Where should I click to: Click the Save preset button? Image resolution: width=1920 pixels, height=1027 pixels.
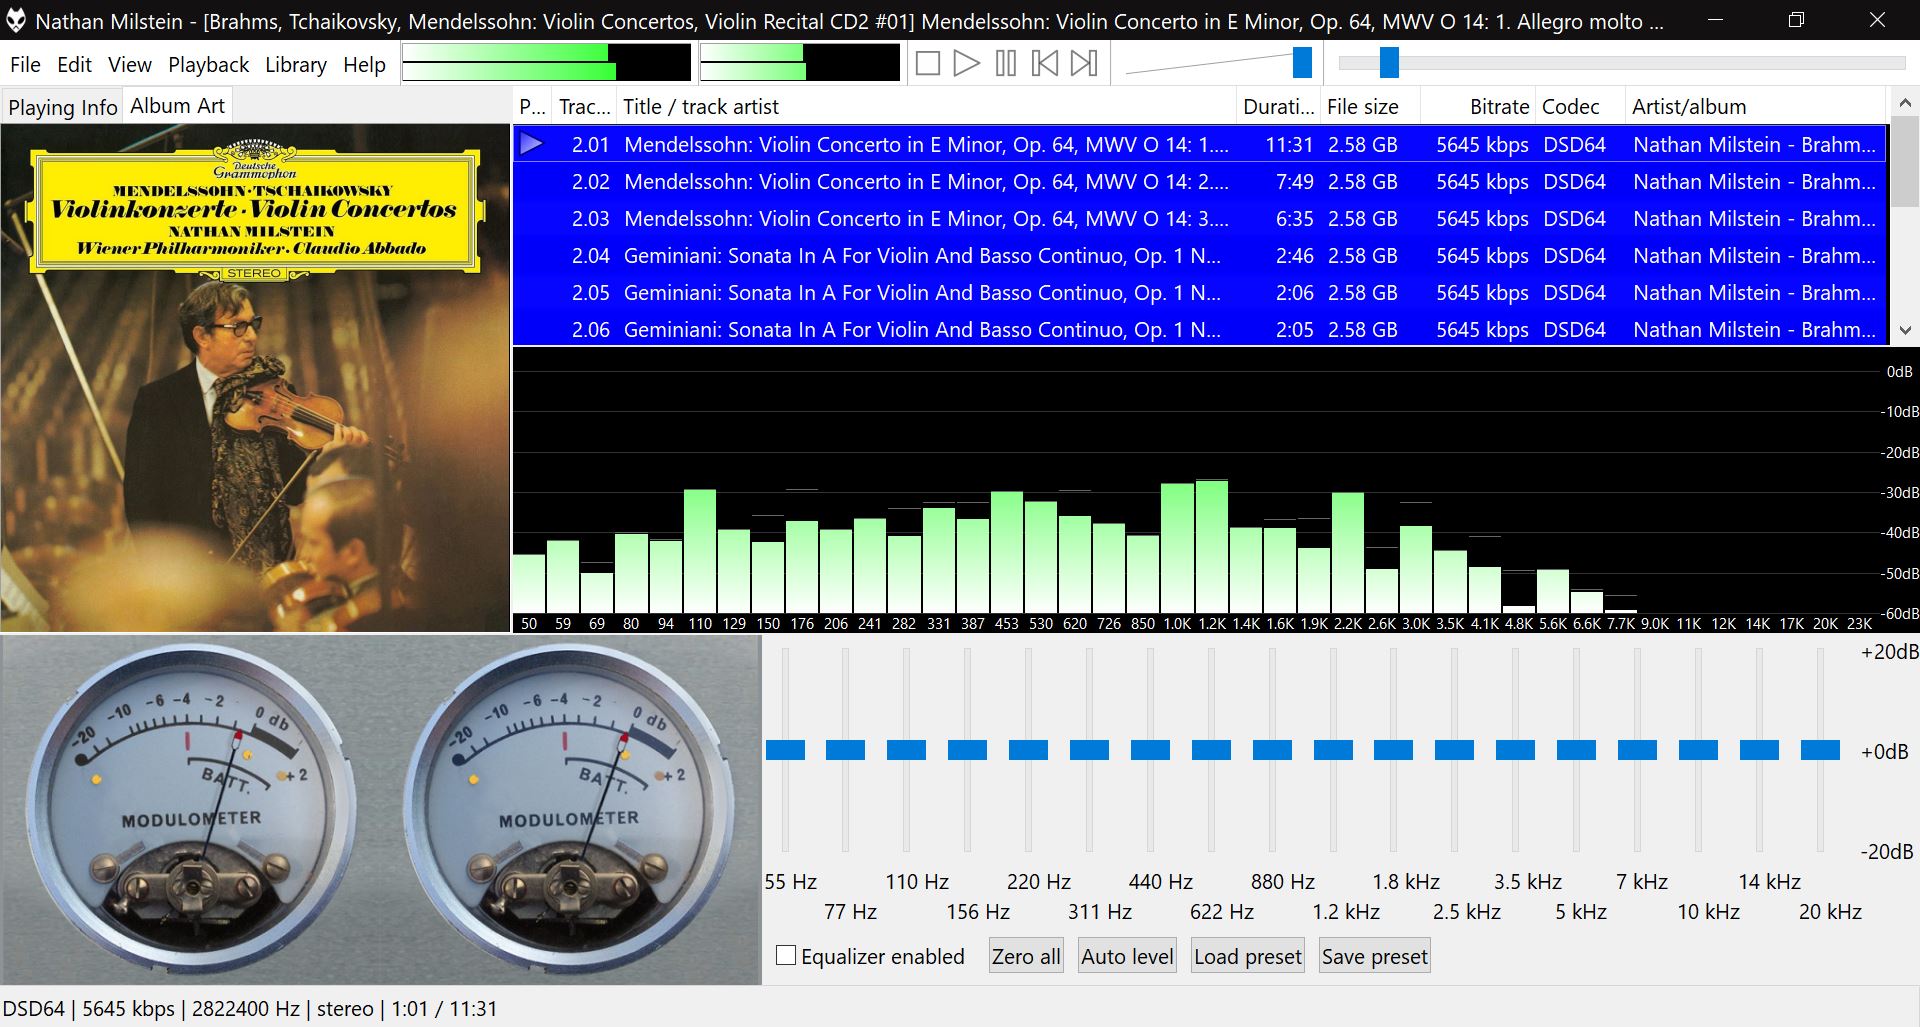(1375, 956)
